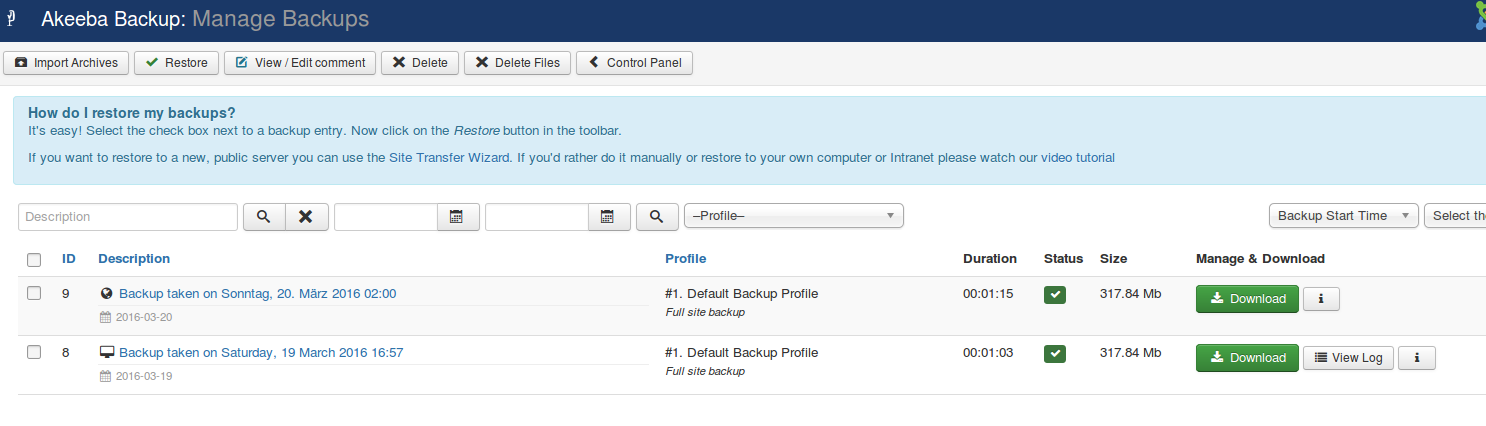Click the info button for backup 8

point(1416,358)
